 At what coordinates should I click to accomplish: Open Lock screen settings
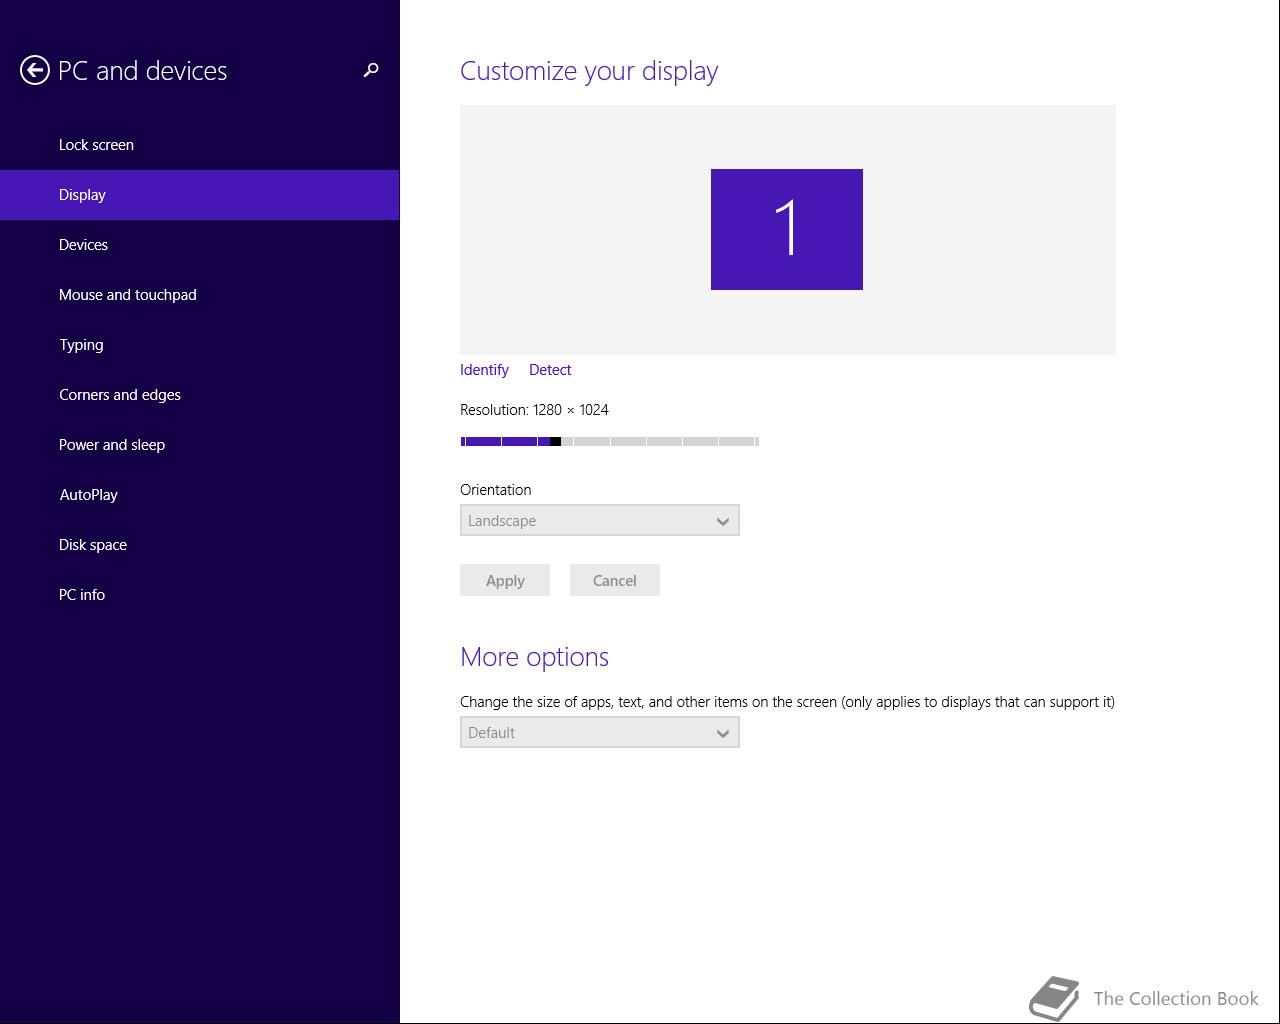point(200,145)
